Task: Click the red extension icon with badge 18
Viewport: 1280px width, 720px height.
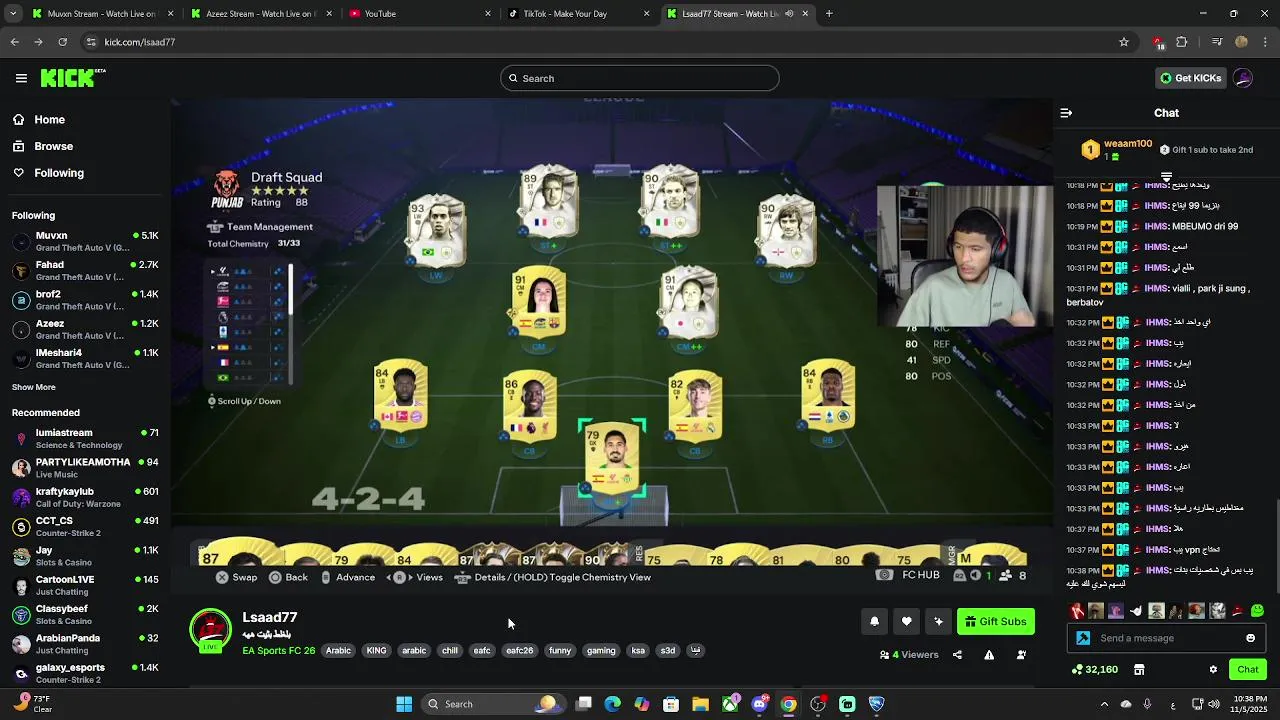Action: (x=1158, y=42)
